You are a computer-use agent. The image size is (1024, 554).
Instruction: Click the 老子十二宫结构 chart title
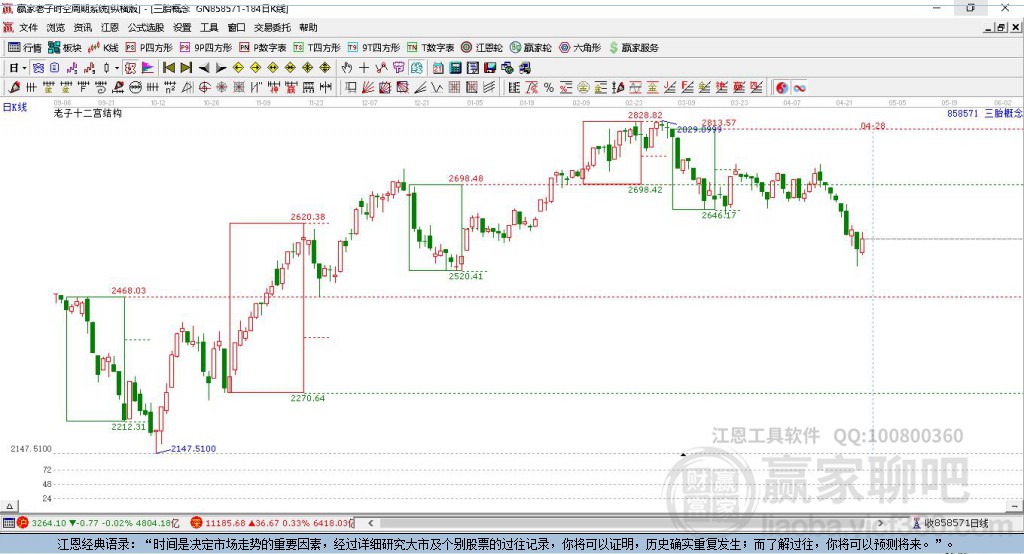pos(88,113)
